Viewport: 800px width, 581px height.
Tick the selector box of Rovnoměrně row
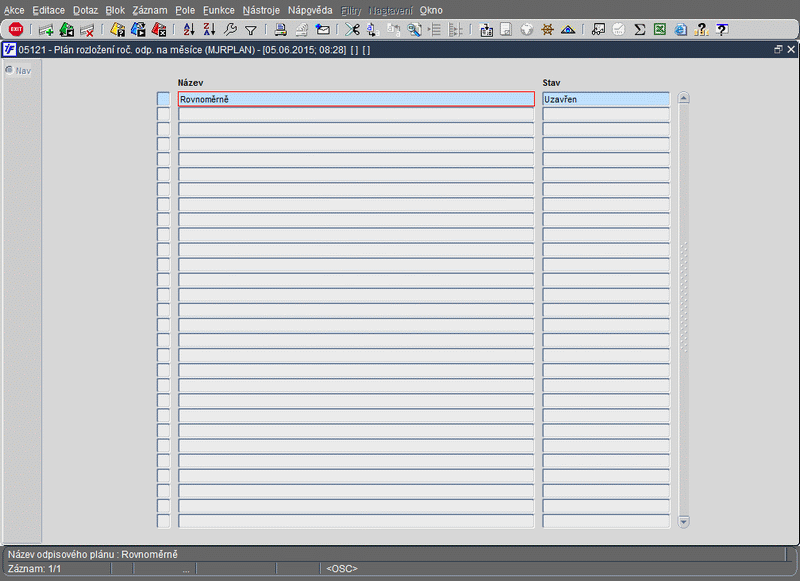point(163,99)
